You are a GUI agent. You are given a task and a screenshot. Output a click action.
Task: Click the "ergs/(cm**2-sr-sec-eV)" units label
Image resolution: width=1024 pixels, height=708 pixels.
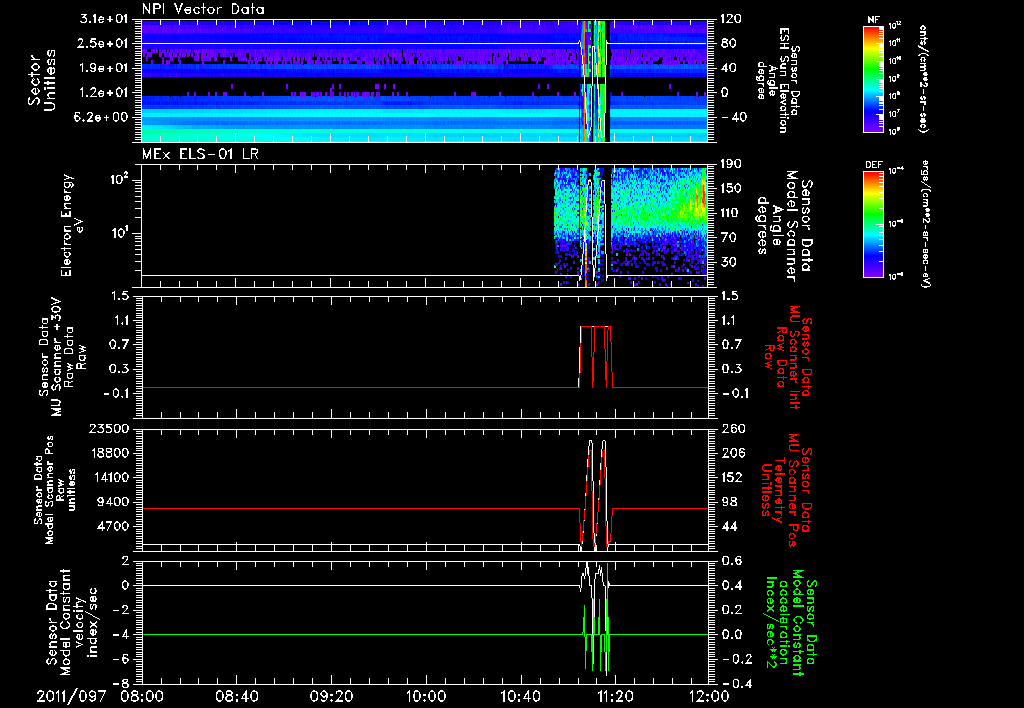(924, 224)
